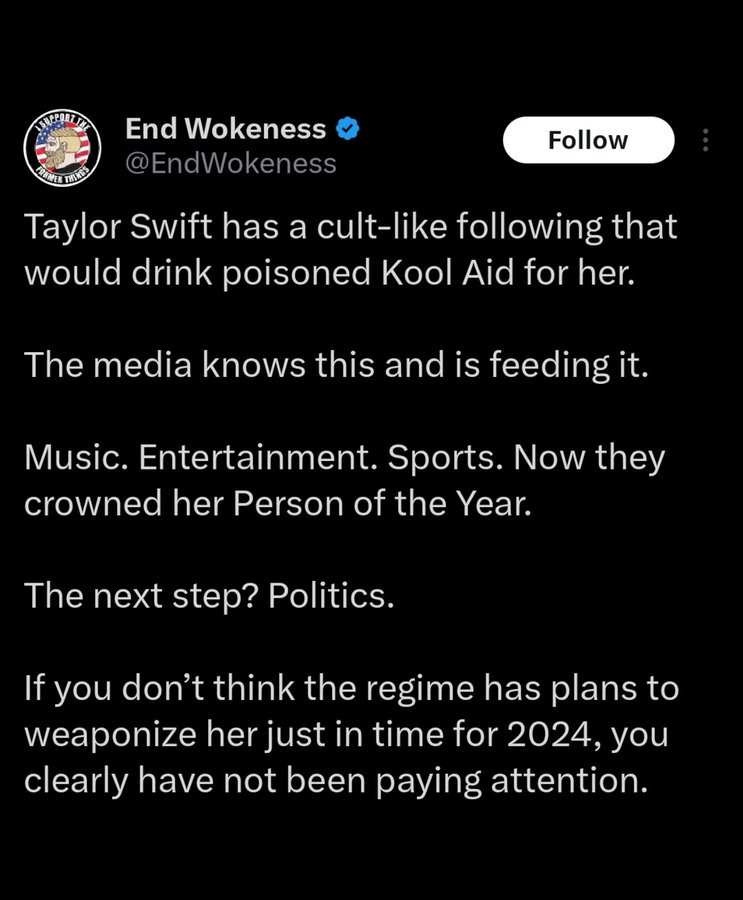The height and width of the screenshot is (900, 743).
Task: Click the phrase "cult-like following"
Action: 460,227
